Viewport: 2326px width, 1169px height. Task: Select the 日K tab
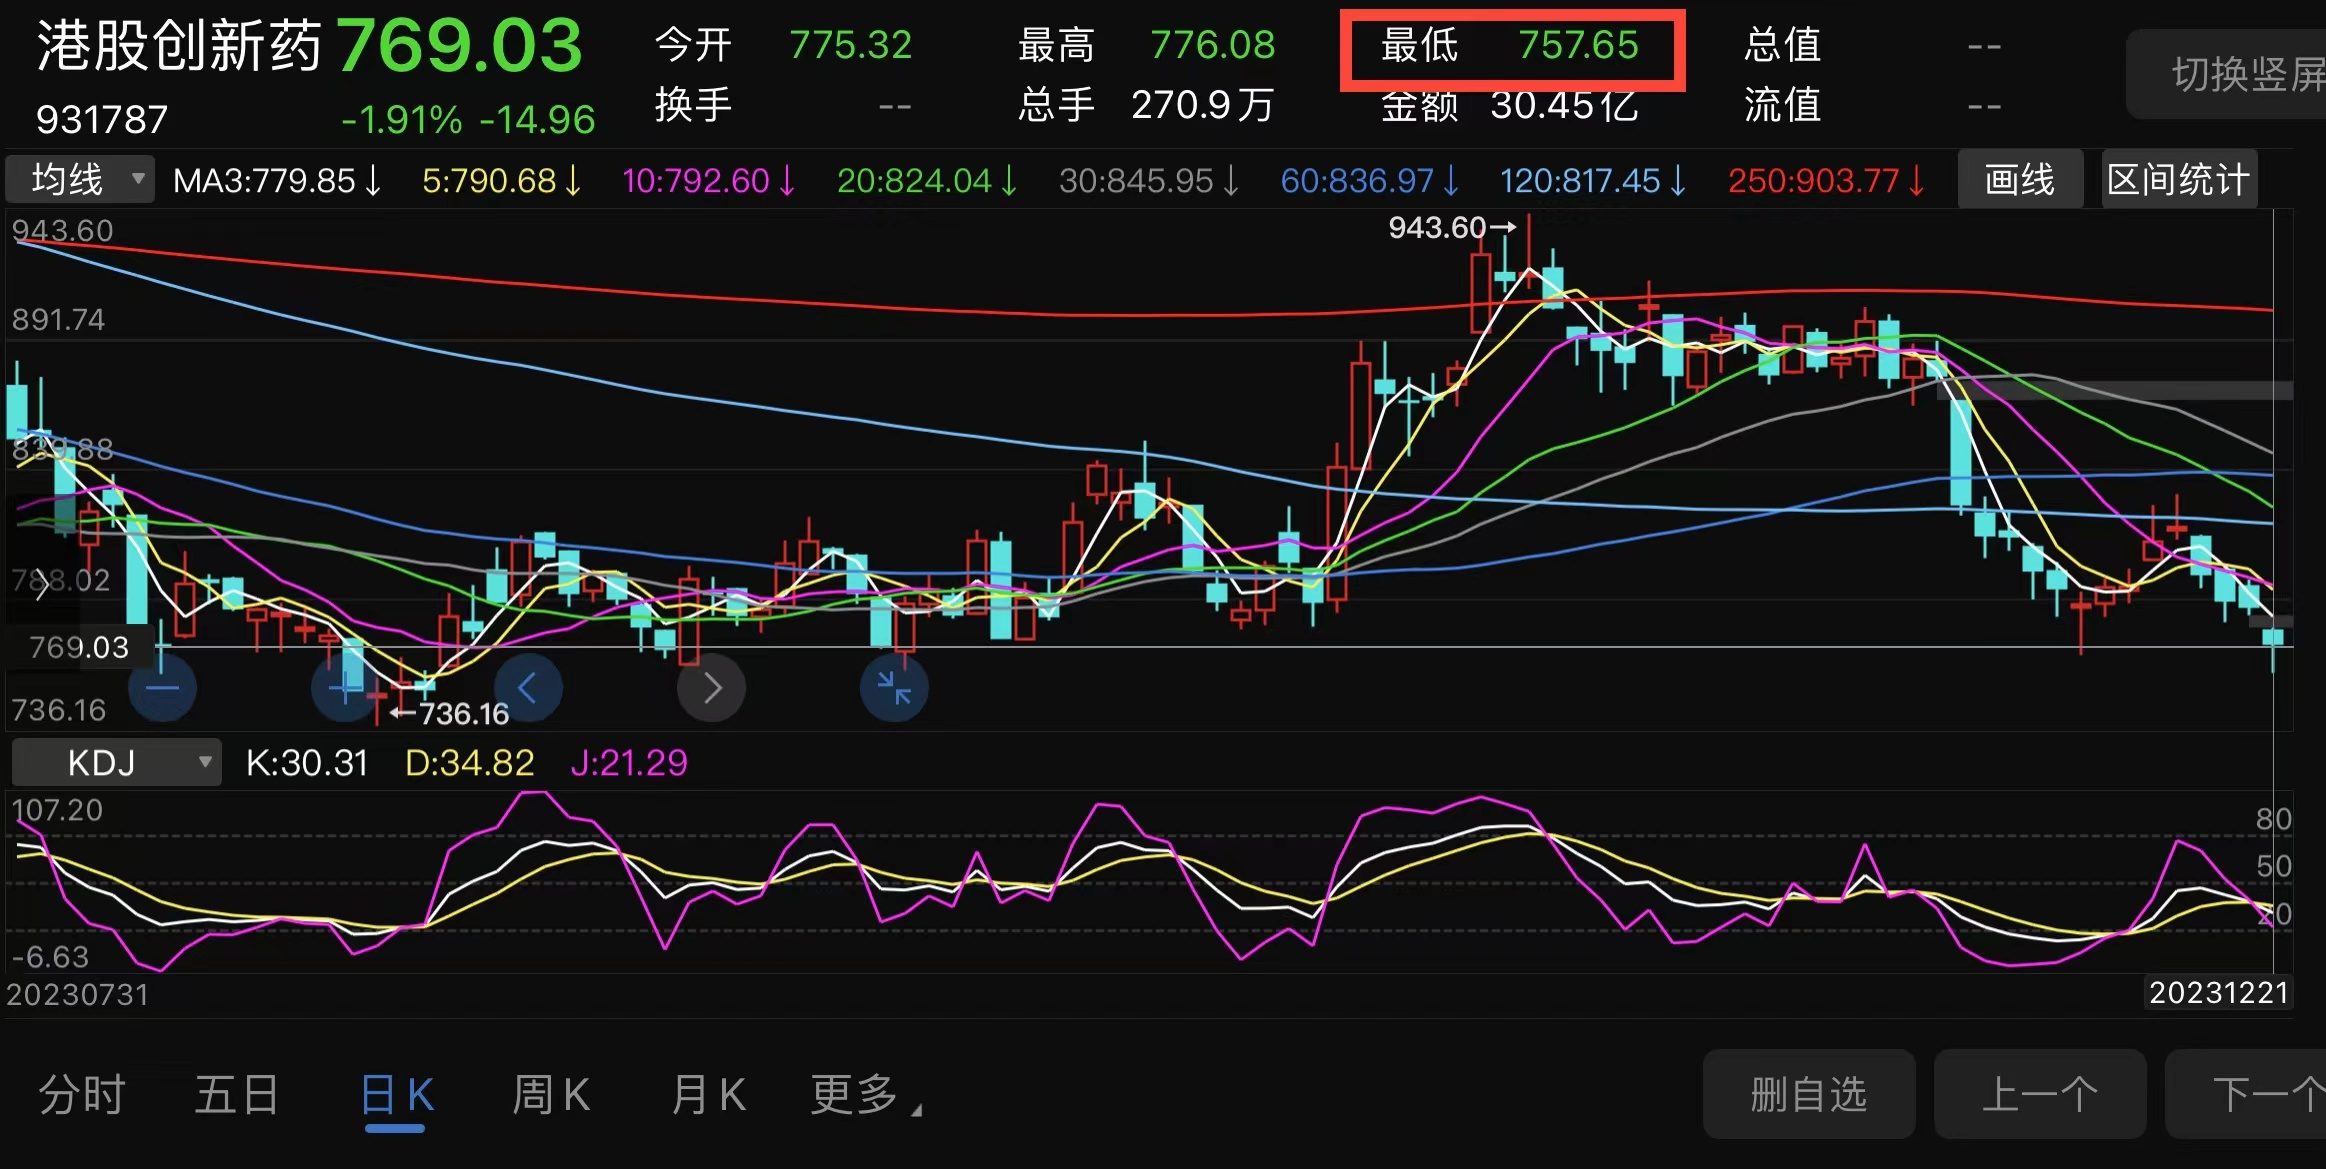[x=396, y=1095]
